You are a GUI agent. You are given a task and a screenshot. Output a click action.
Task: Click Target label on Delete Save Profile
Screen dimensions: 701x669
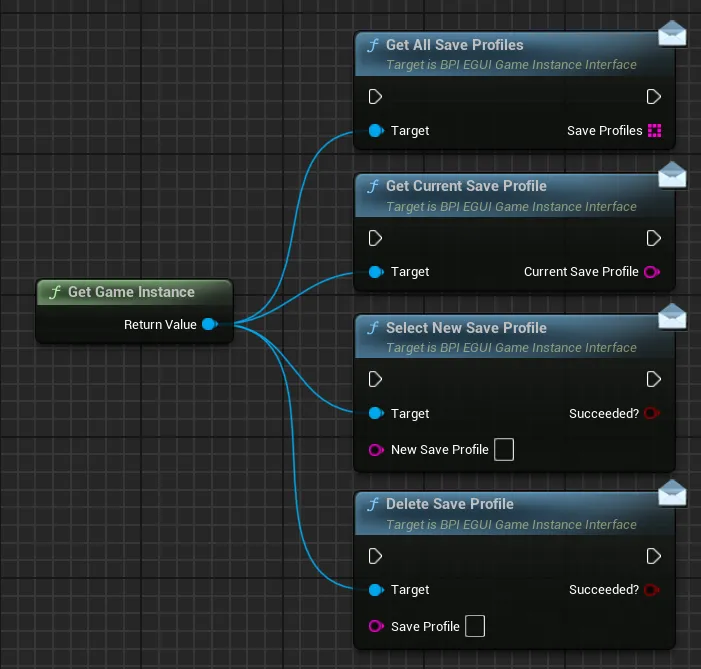pos(410,590)
